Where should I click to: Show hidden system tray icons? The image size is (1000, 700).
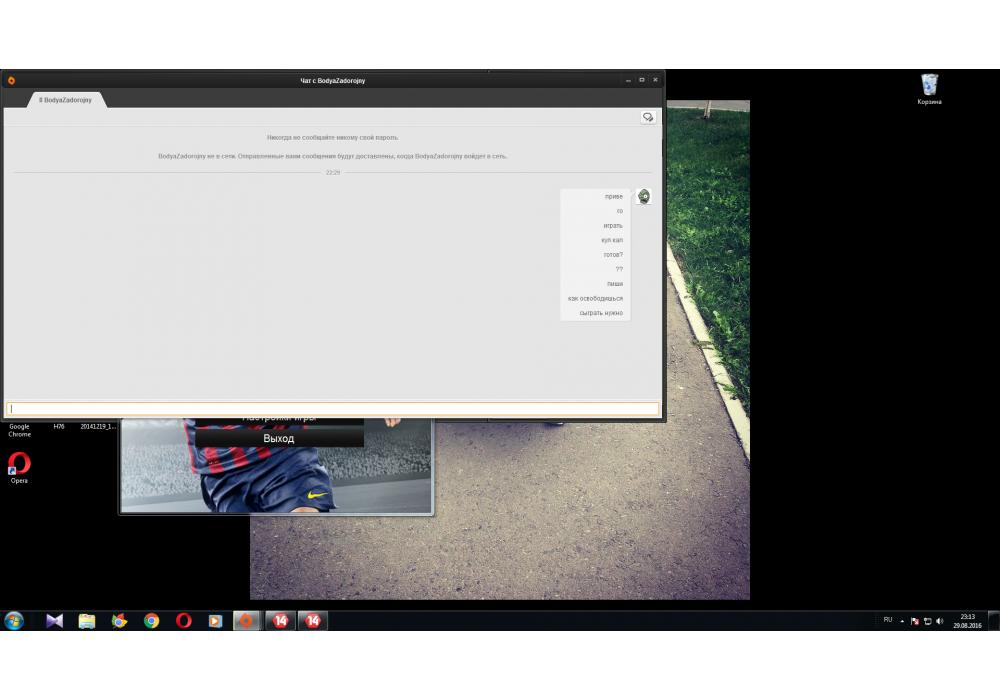tap(902, 621)
